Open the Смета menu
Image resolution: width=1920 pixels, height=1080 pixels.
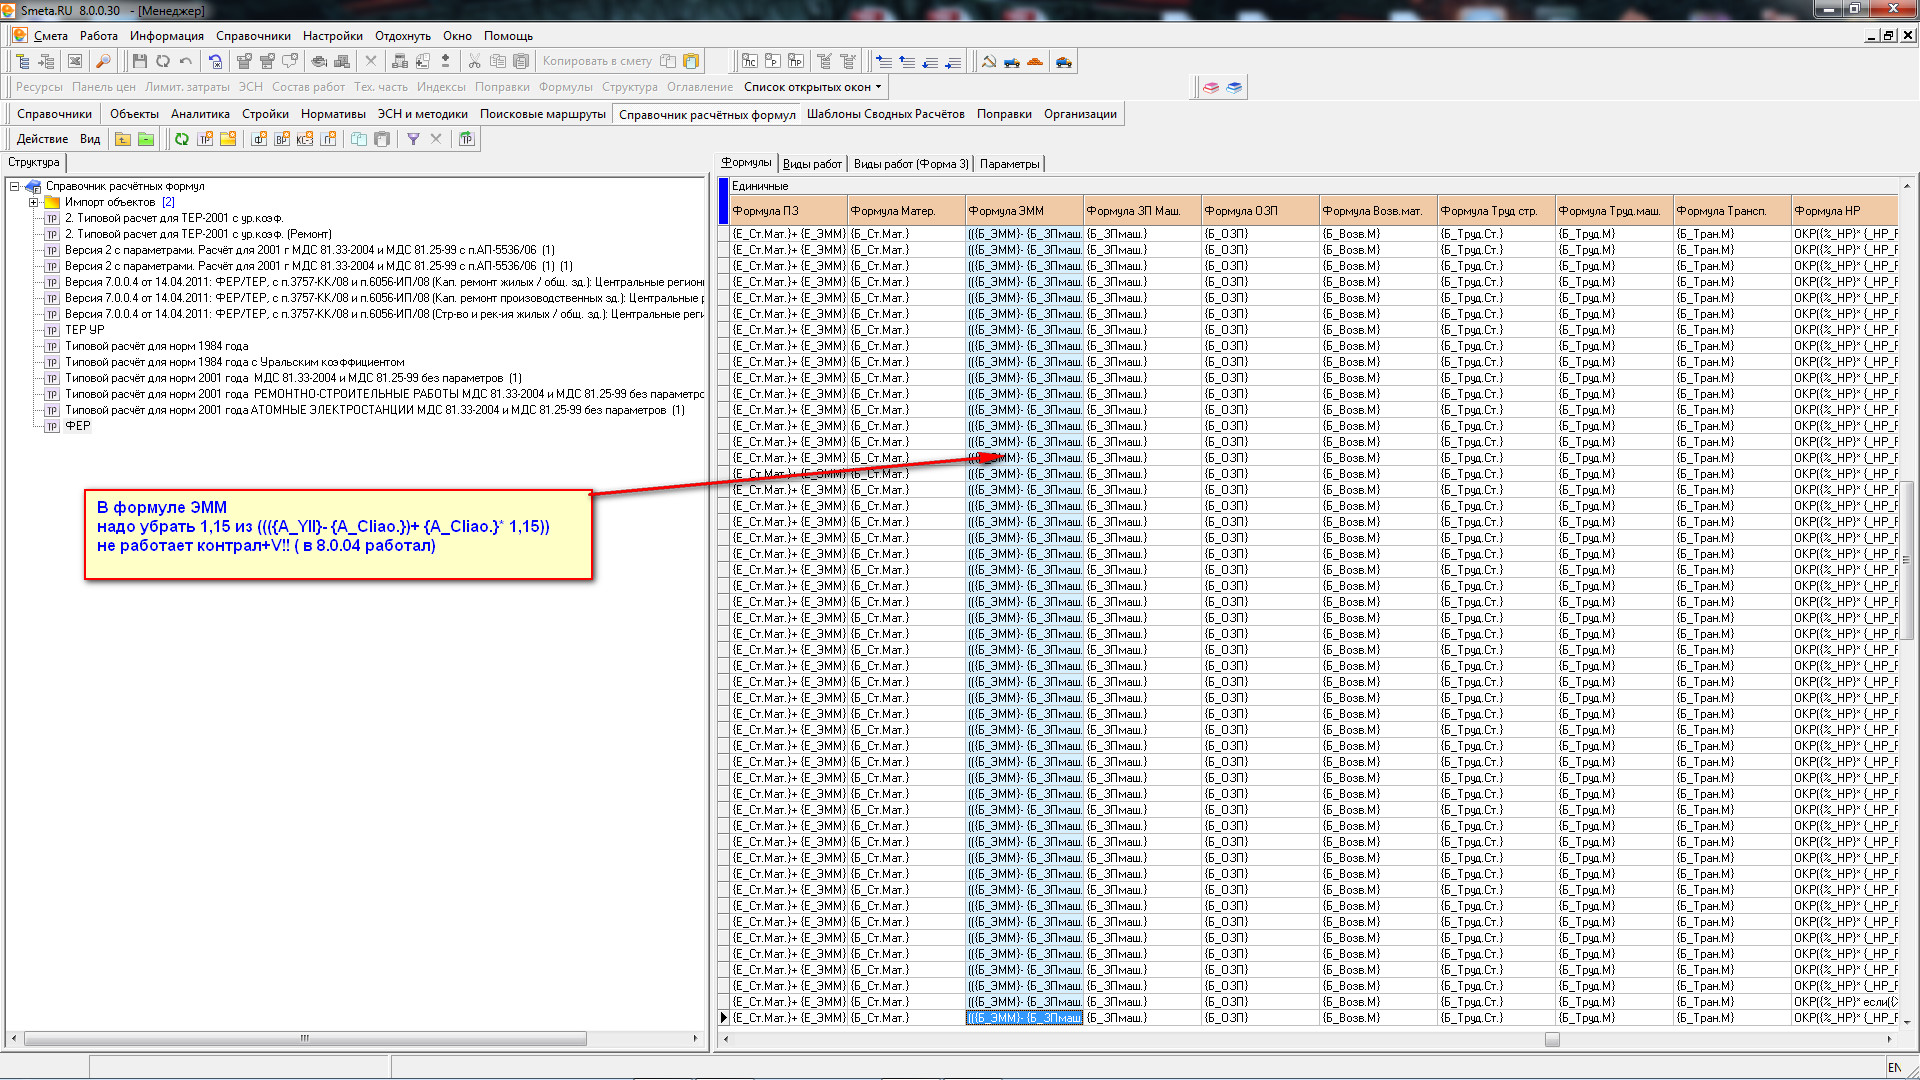click(51, 35)
